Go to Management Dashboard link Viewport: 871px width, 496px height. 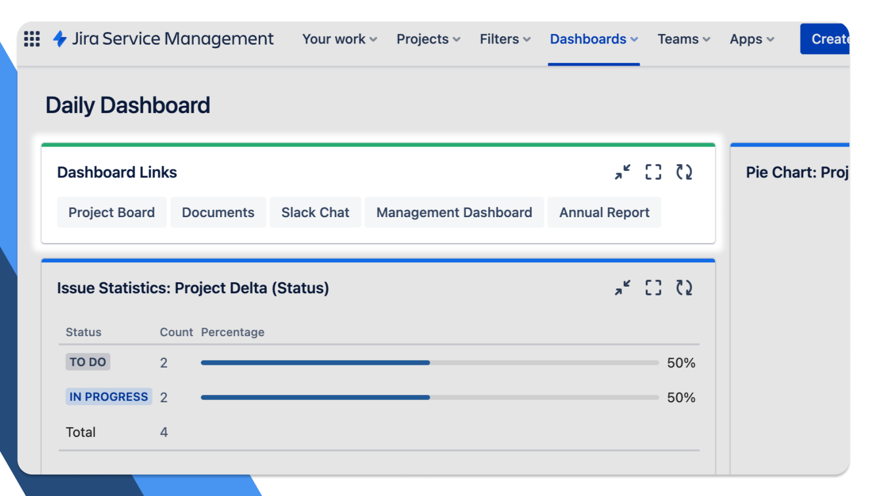point(454,212)
